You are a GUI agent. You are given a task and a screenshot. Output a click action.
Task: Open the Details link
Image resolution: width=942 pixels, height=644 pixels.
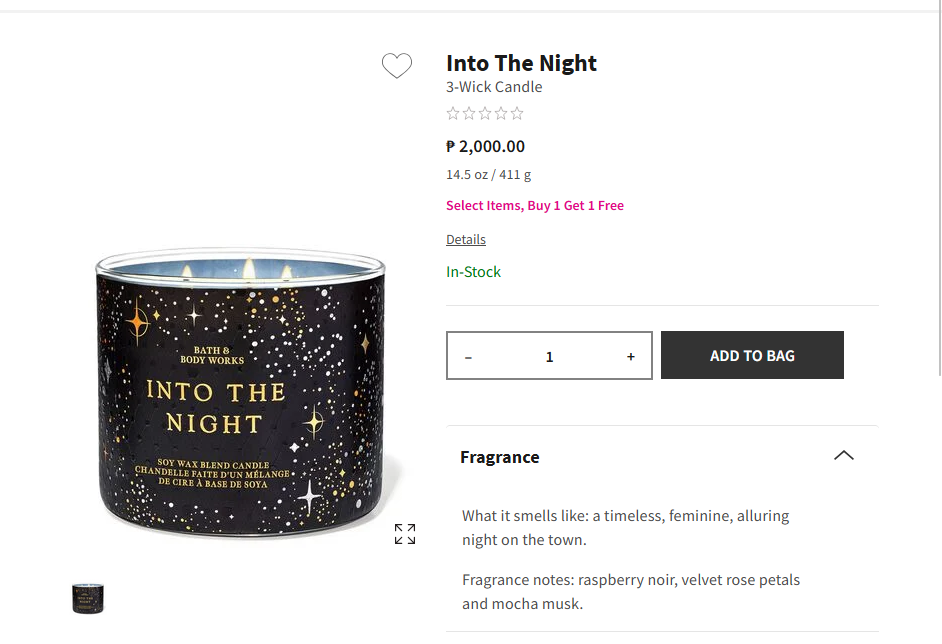point(466,240)
